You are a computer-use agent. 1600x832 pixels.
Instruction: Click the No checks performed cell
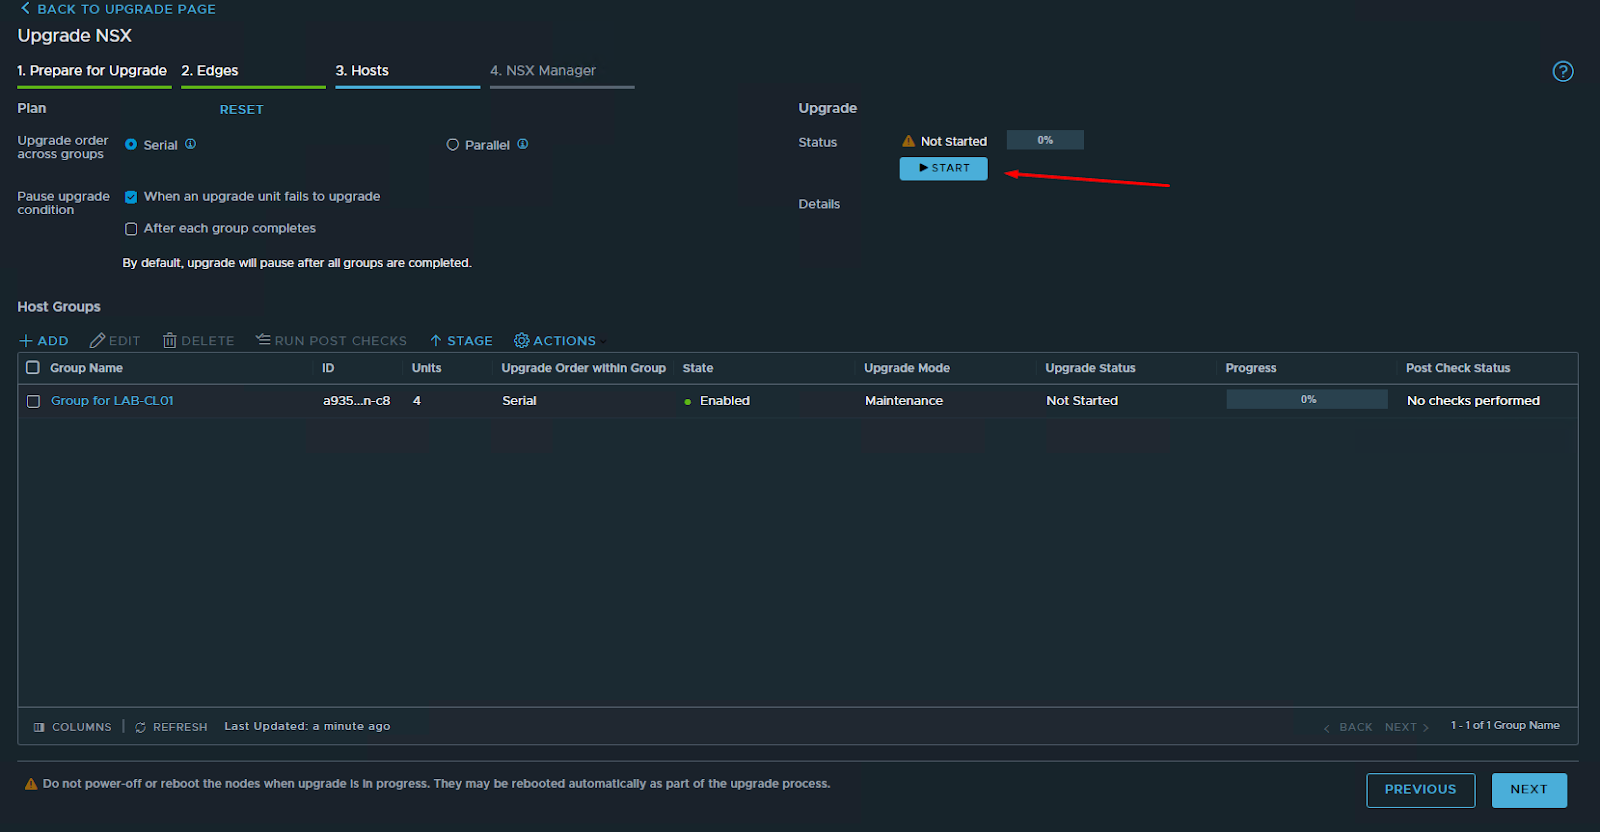(x=1473, y=401)
